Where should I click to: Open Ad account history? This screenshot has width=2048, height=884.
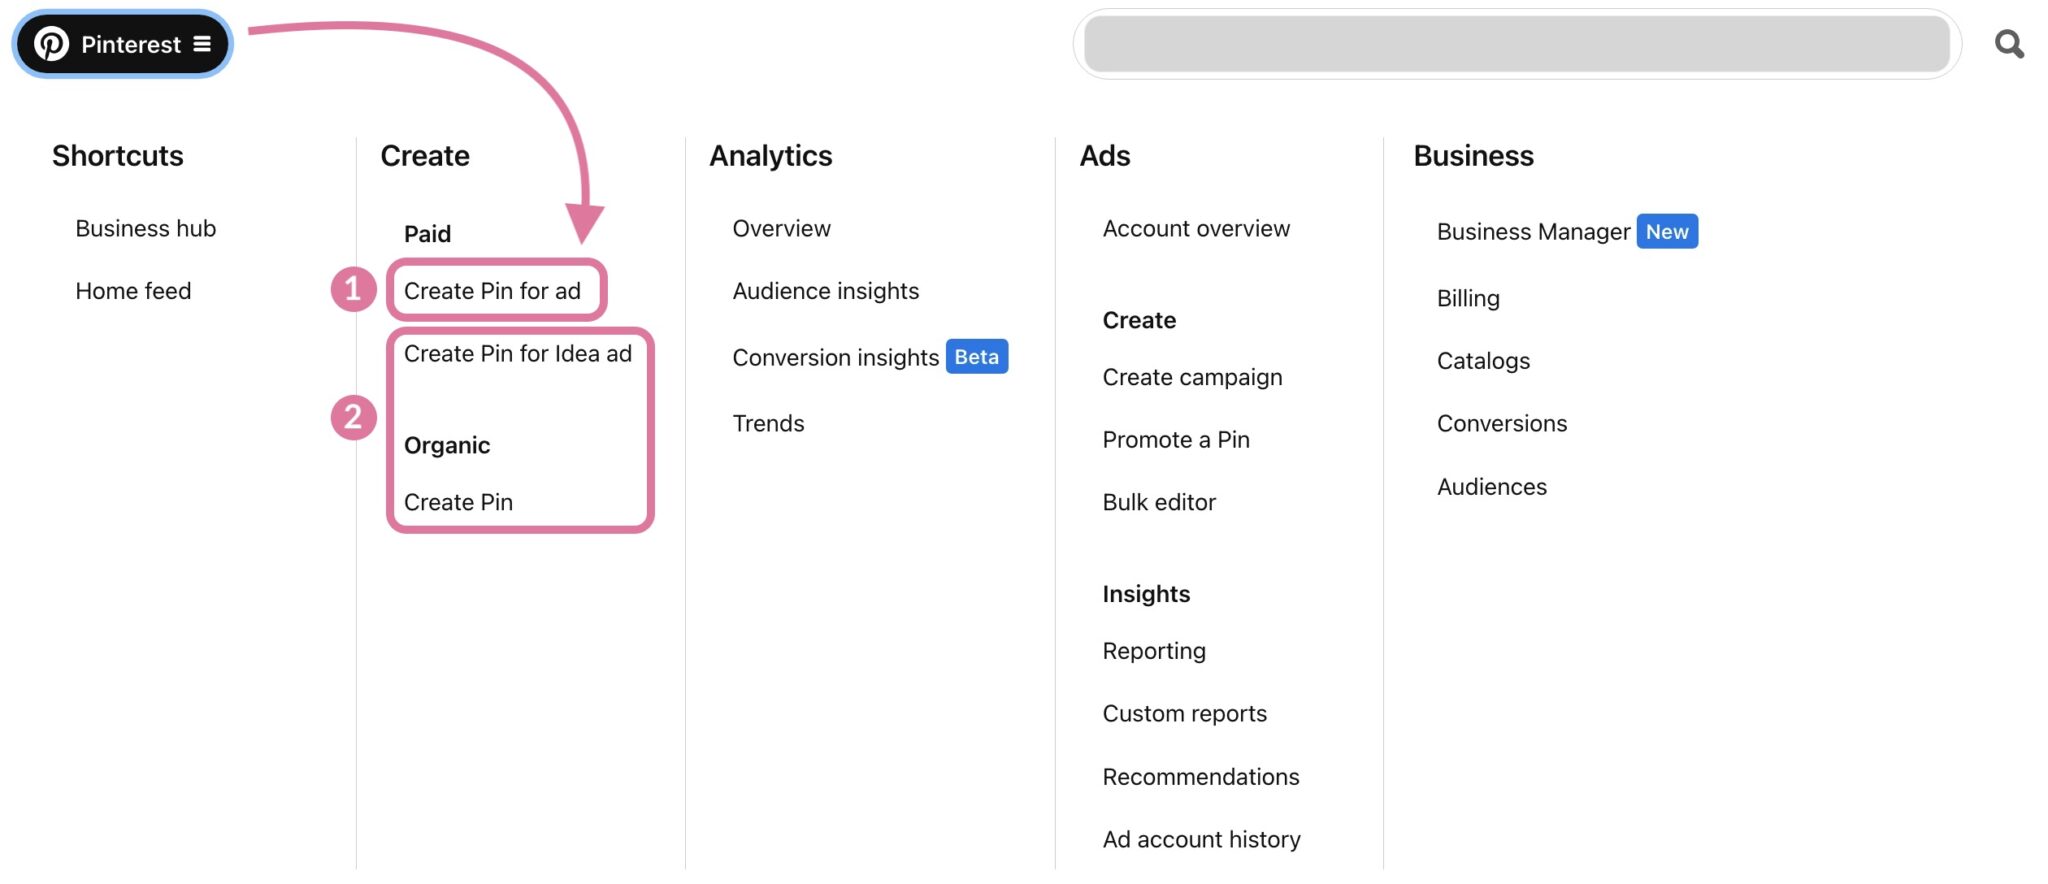click(x=1201, y=840)
